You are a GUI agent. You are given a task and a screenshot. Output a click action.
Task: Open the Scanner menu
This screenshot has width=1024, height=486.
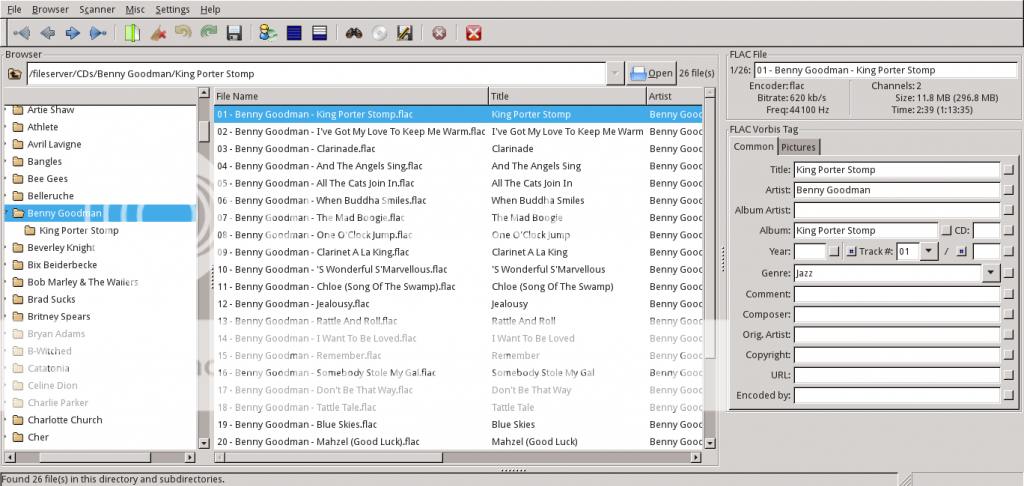(97, 9)
